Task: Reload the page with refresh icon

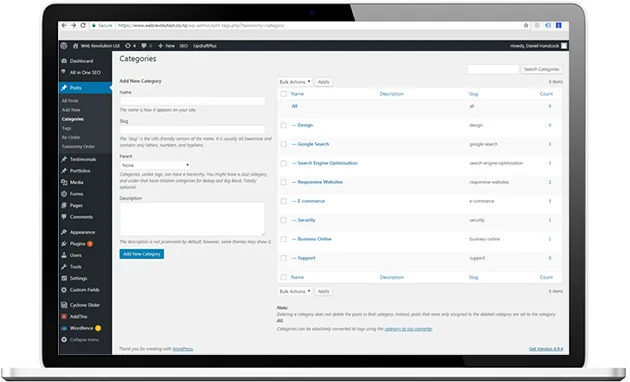Action: 83,25
